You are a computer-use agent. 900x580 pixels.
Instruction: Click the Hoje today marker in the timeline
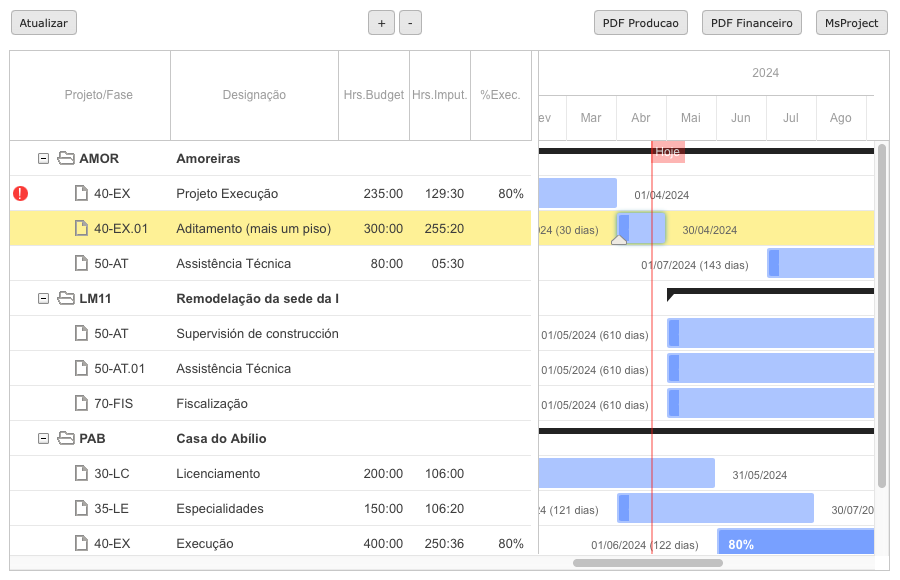(668, 152)
